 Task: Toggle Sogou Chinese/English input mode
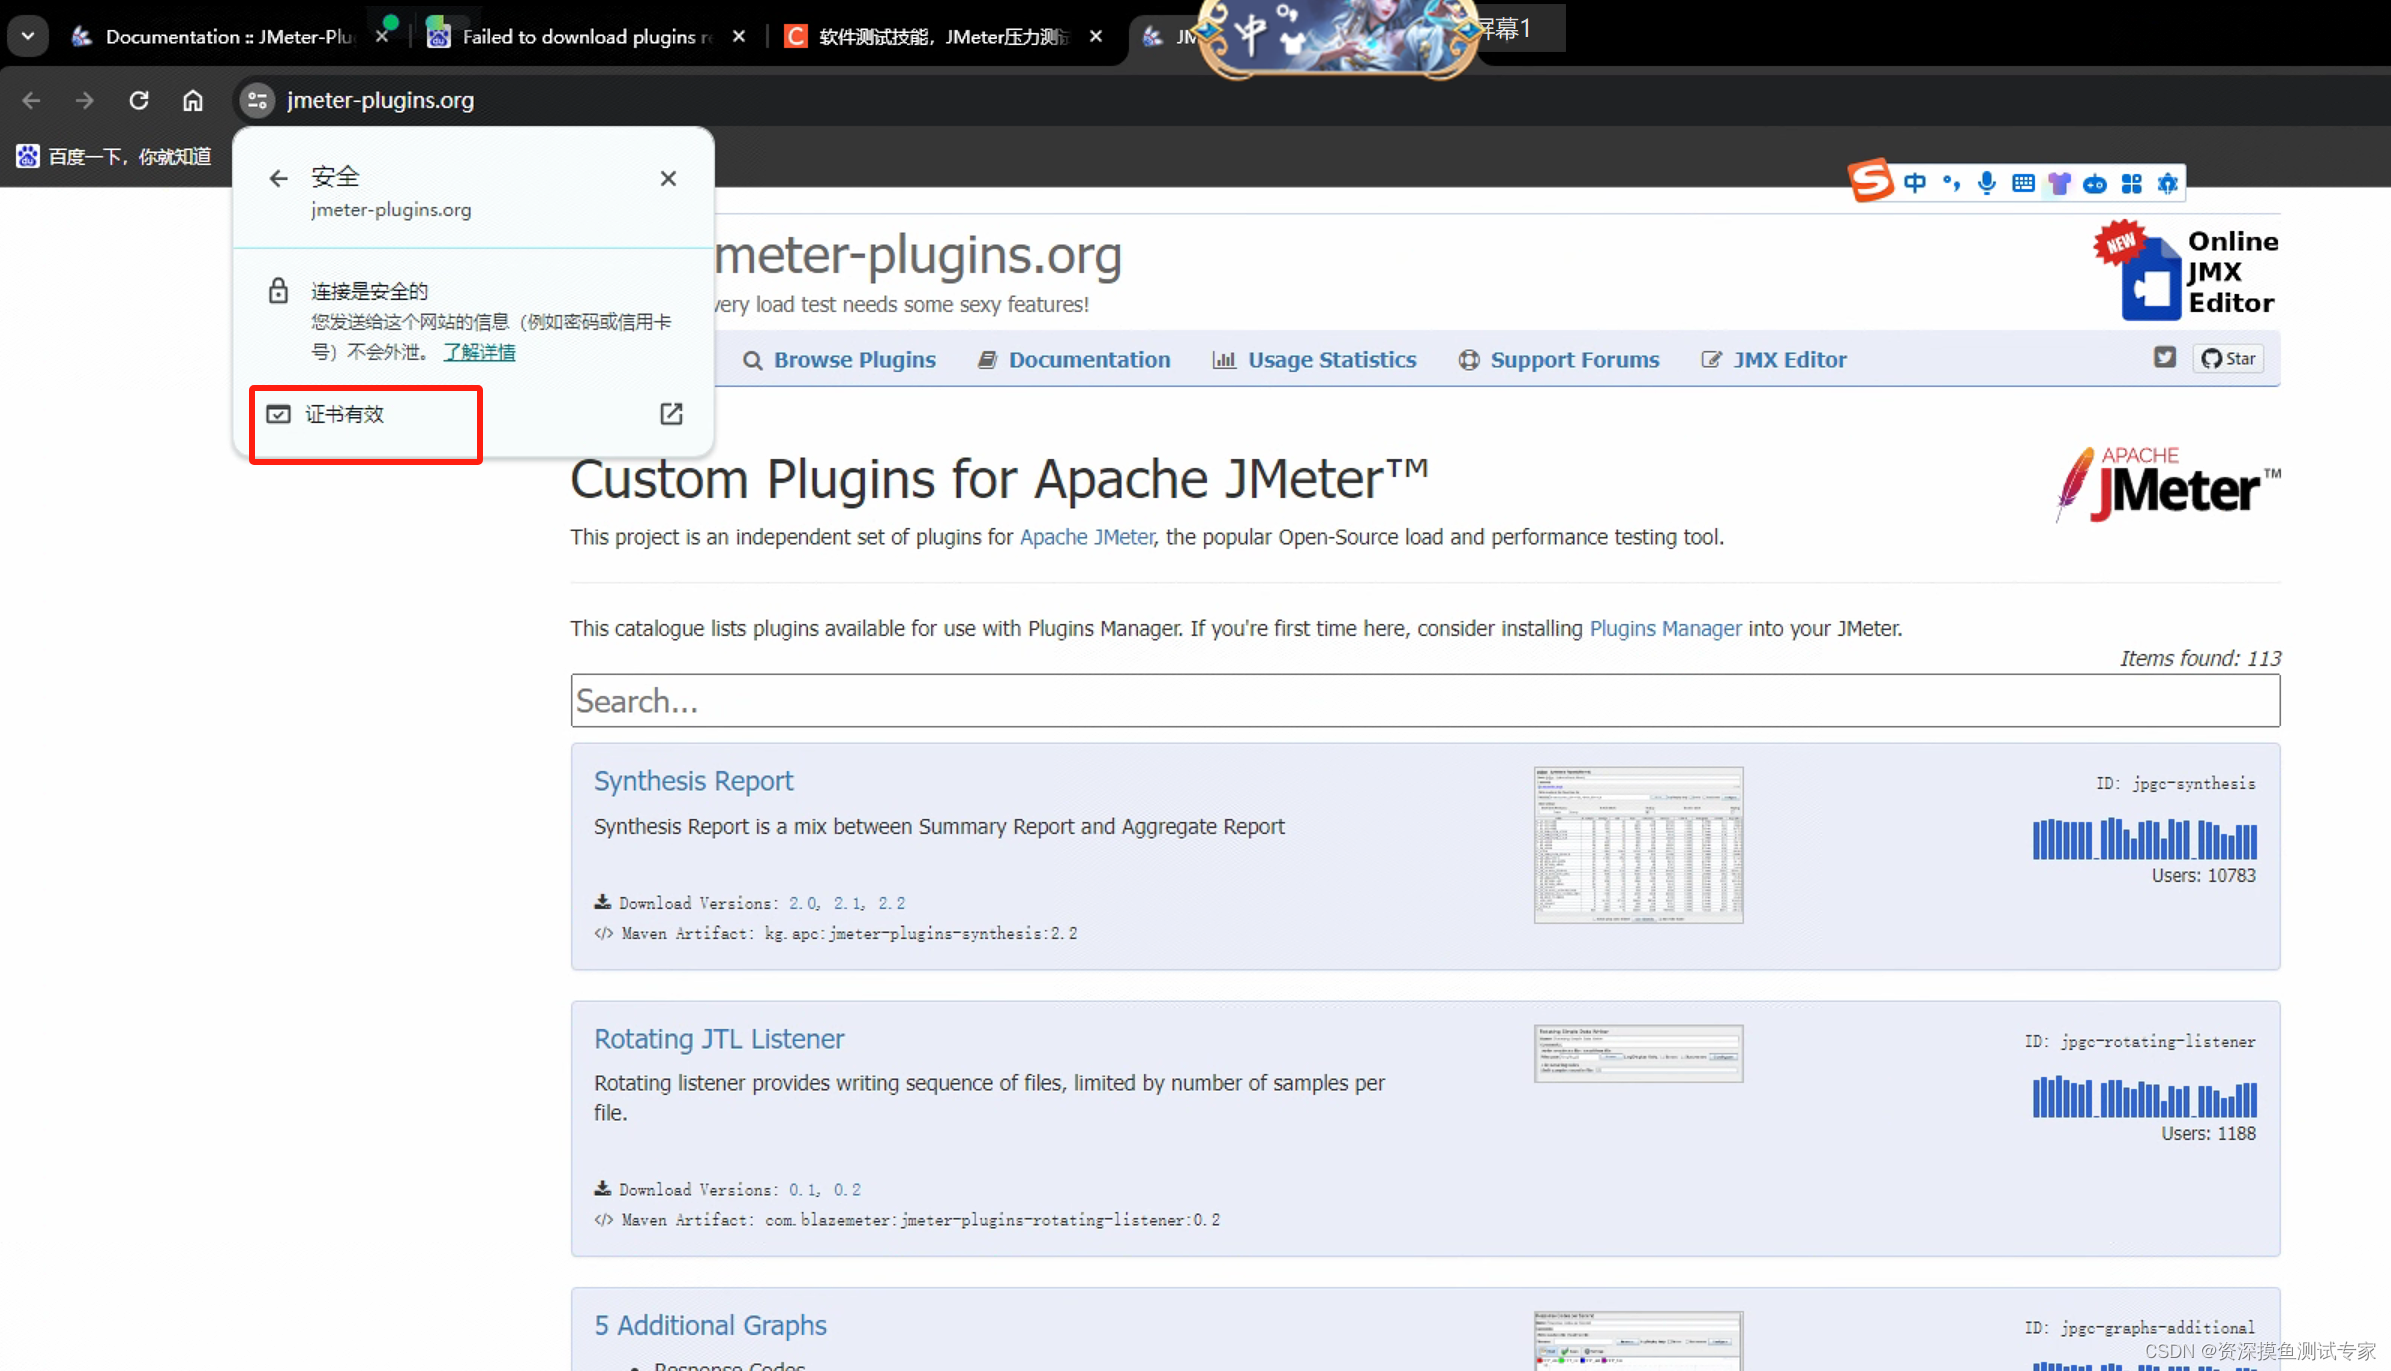point(1915,183)
